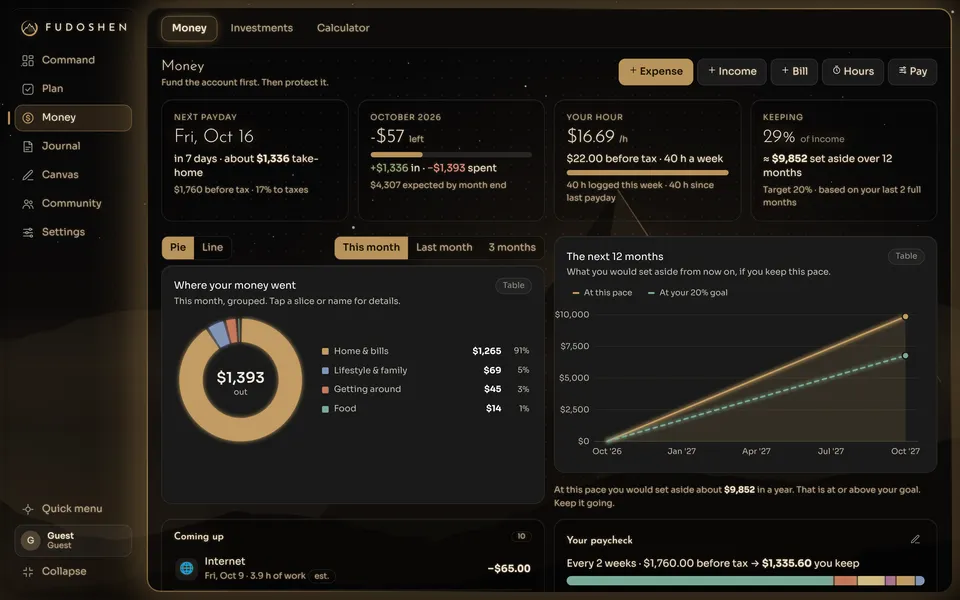The height and width of the screenshot is (600, 960).
Task: Click the Getting around legend name
Action: 367,389
